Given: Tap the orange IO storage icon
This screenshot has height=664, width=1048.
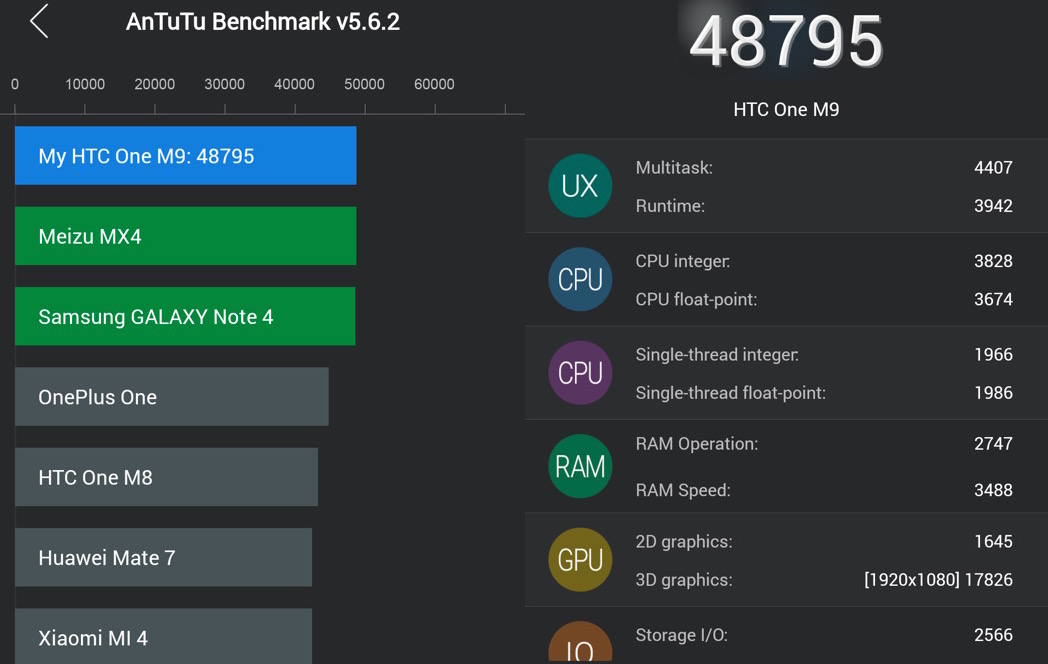Looking at the screenshot, I should click(x=580, y=645).
